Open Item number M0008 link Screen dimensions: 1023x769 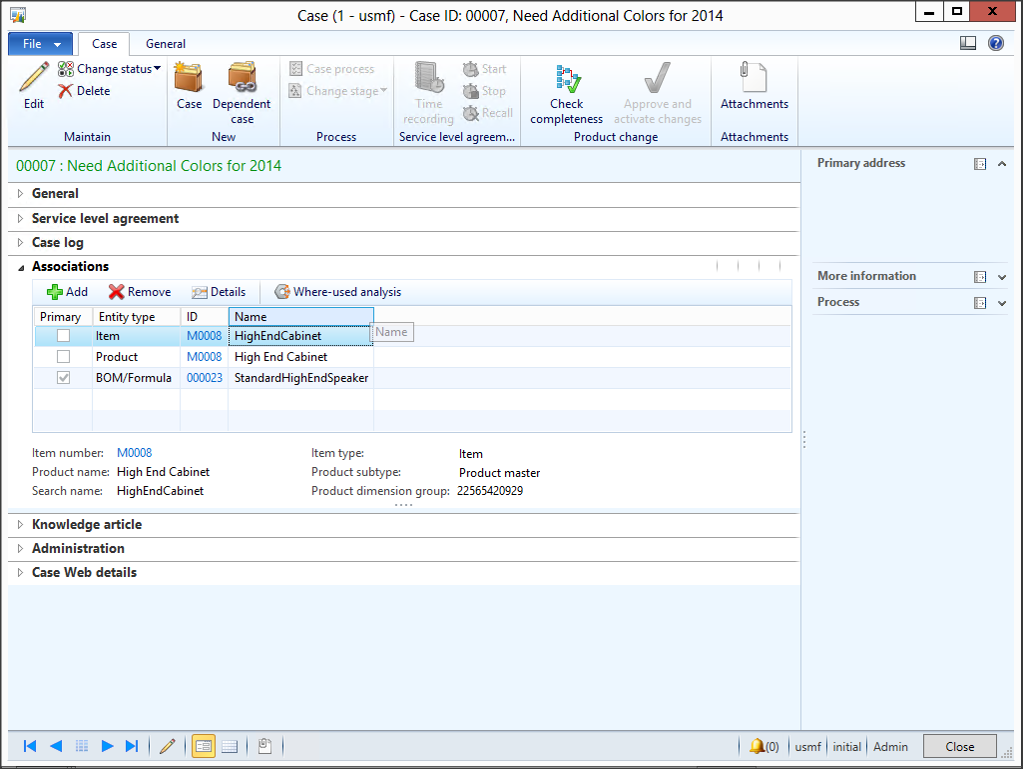pyautogui.click(x=134, y=453)
